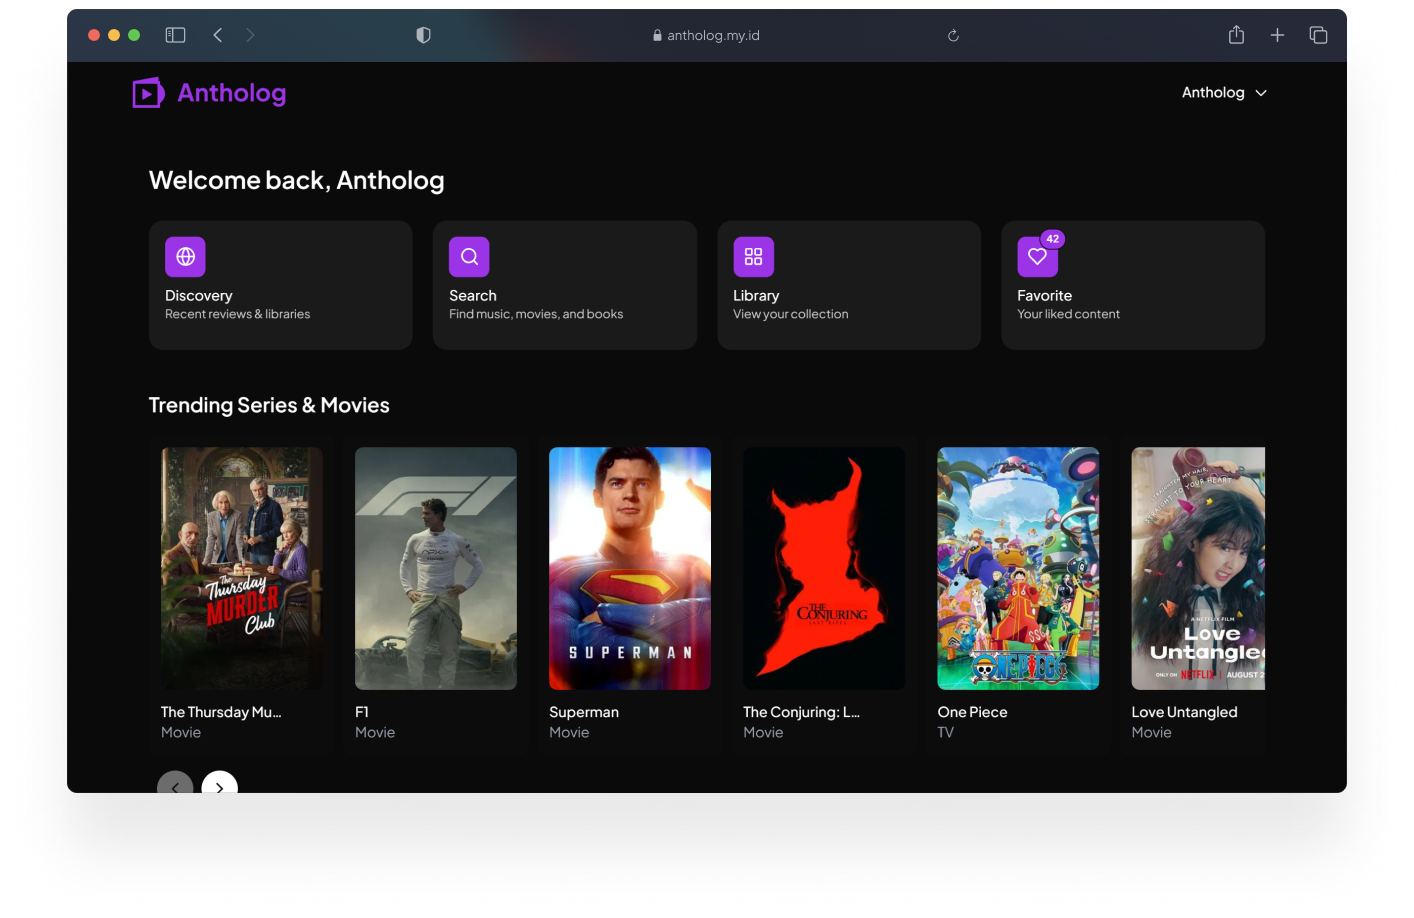Viewport: 1414px width, 918px height.
Task: Click the One Piece title text
Action: tap(972, 712)
